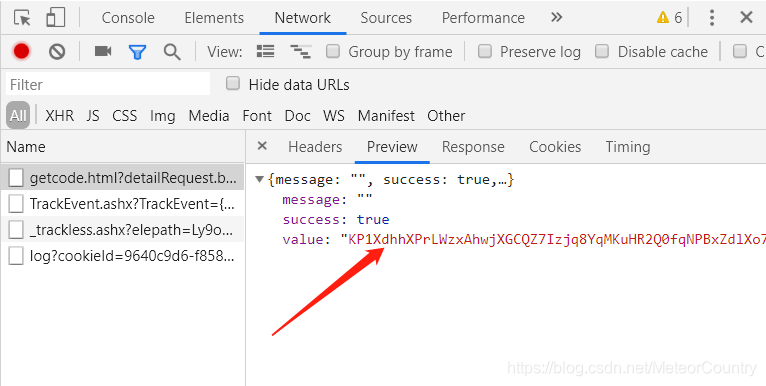
Task: Collapse the JSON response object triangle
Action: (x=260, y=180)
